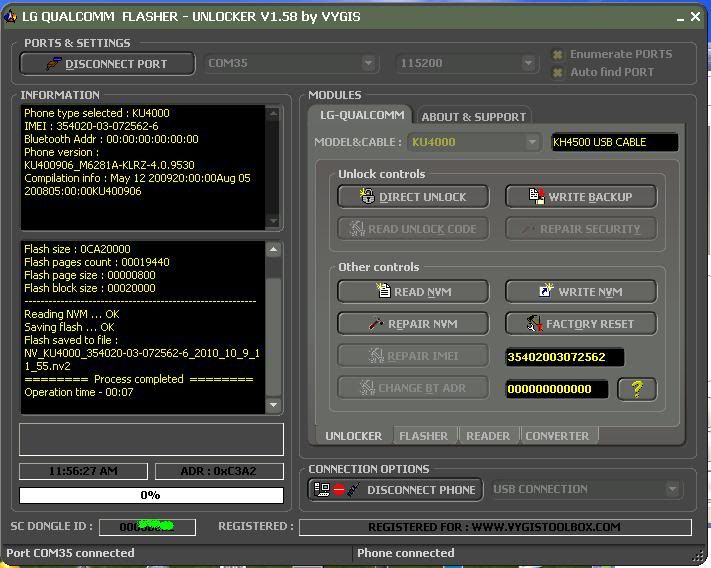Image resolution: width=711 pixels, height=568 pixels.
Task: Click the icon on Change BT ADR
Action: tap(367, 388)
